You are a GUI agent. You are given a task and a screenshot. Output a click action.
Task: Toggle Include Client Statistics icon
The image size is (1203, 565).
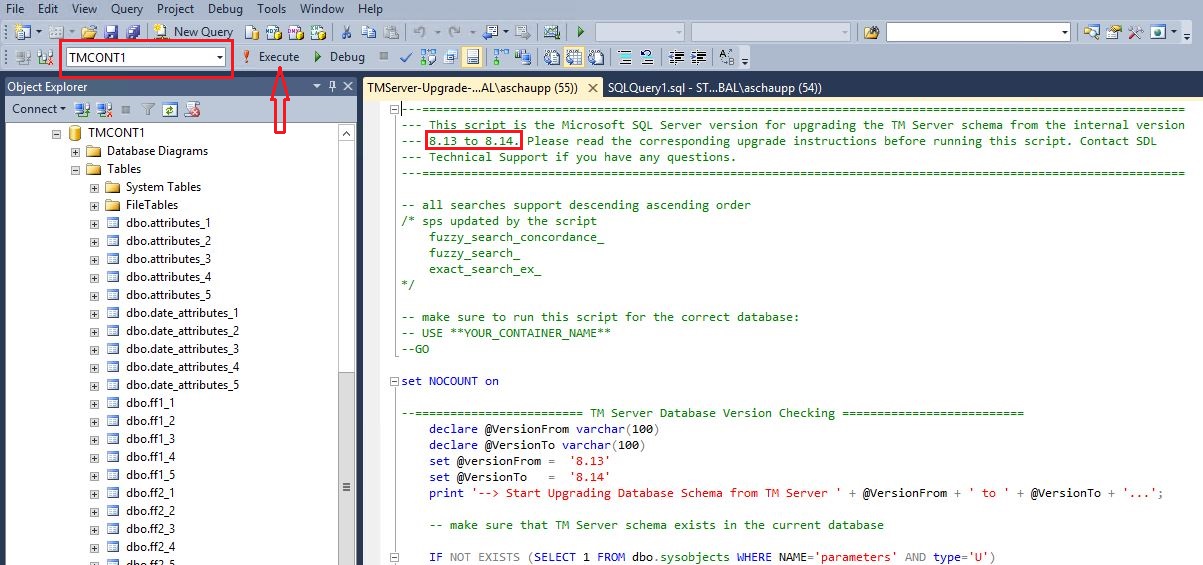pyautogui.click(x=524, y=57)
